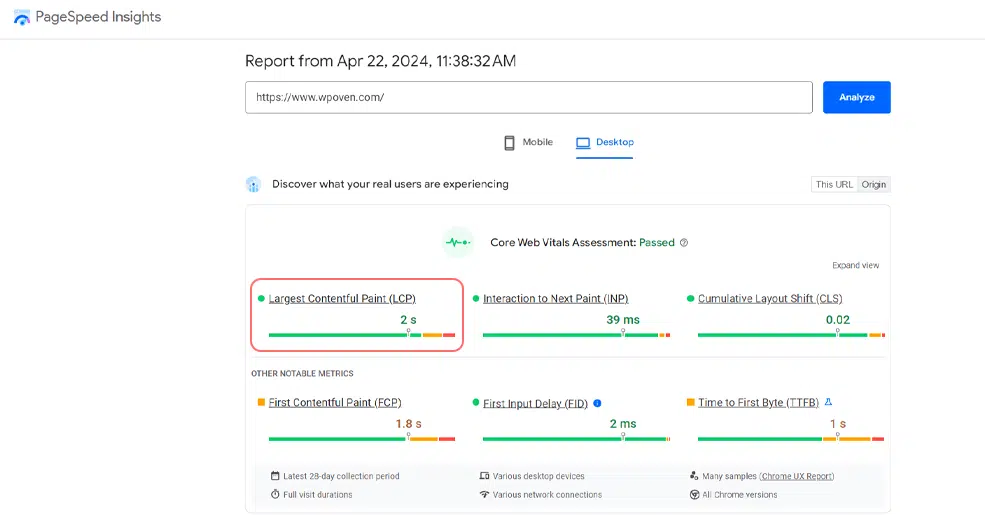This screenshot has height=515, width=985.
Task: Click the INP value 39 ms
Action: tap(623, 320)
